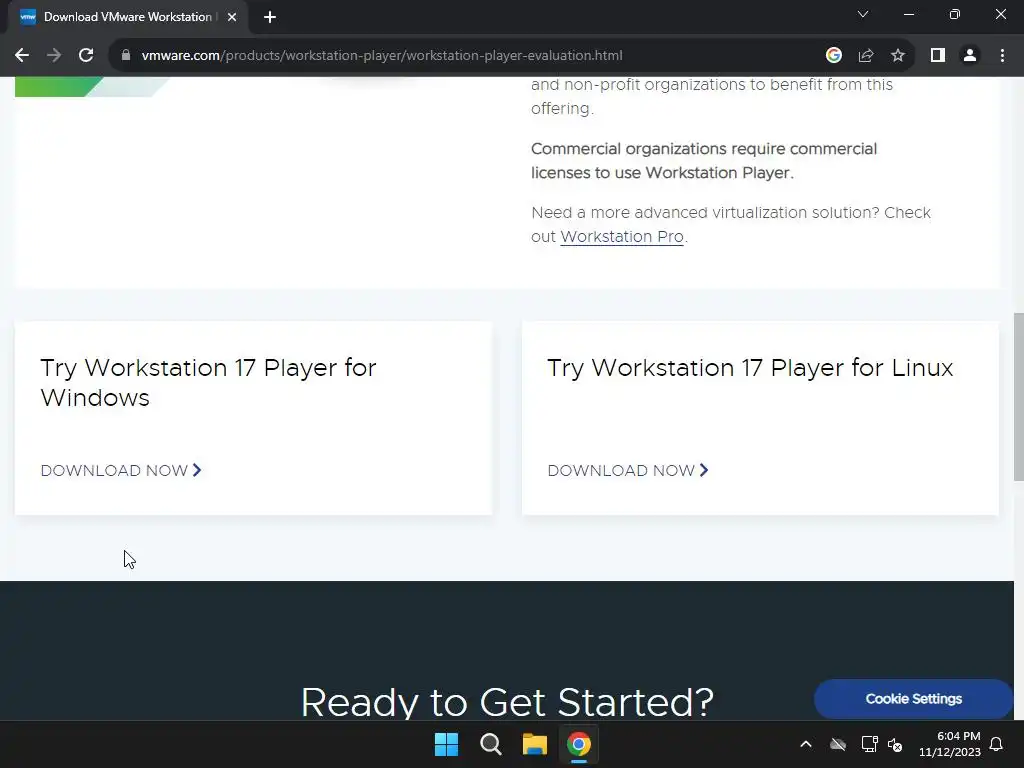
Task: Share this page via share icon
Action: tap(866, 56)
